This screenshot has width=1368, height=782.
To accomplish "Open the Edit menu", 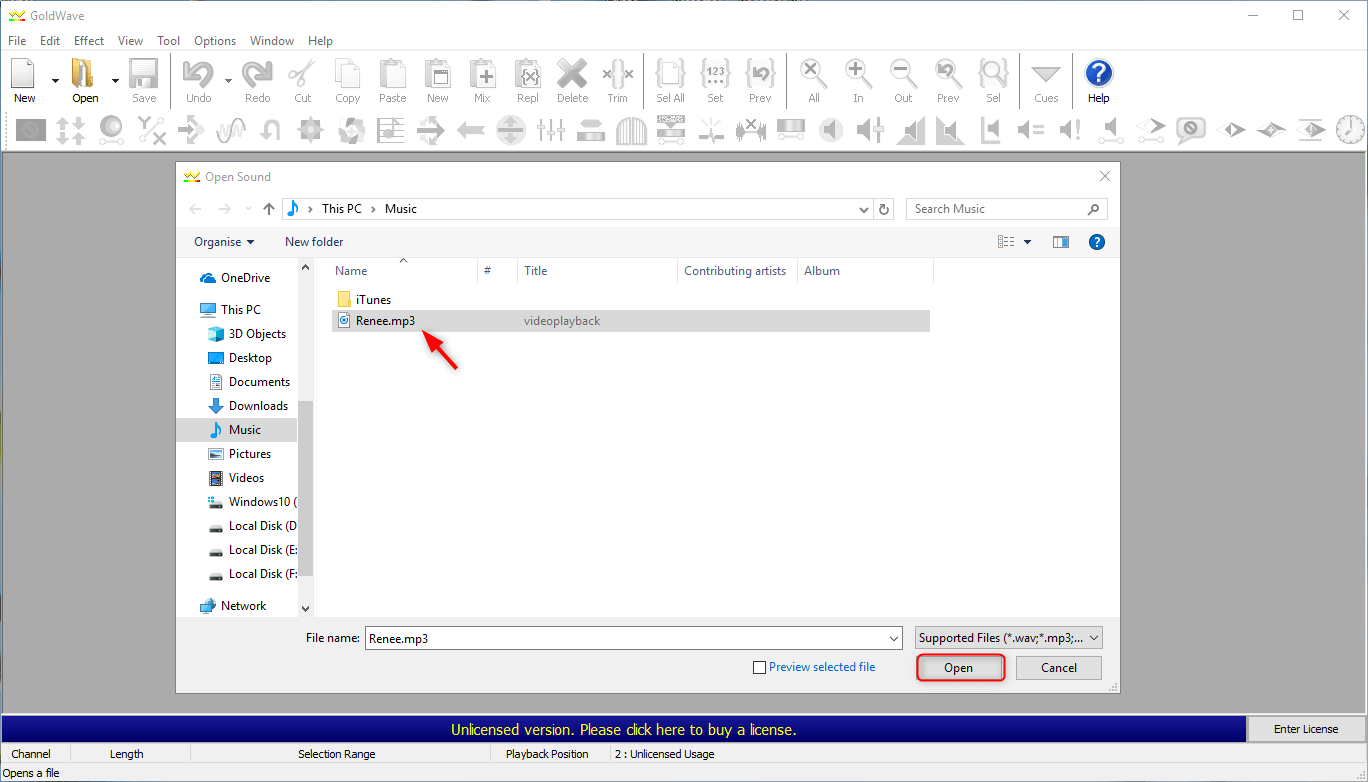I will click(50, 41).
